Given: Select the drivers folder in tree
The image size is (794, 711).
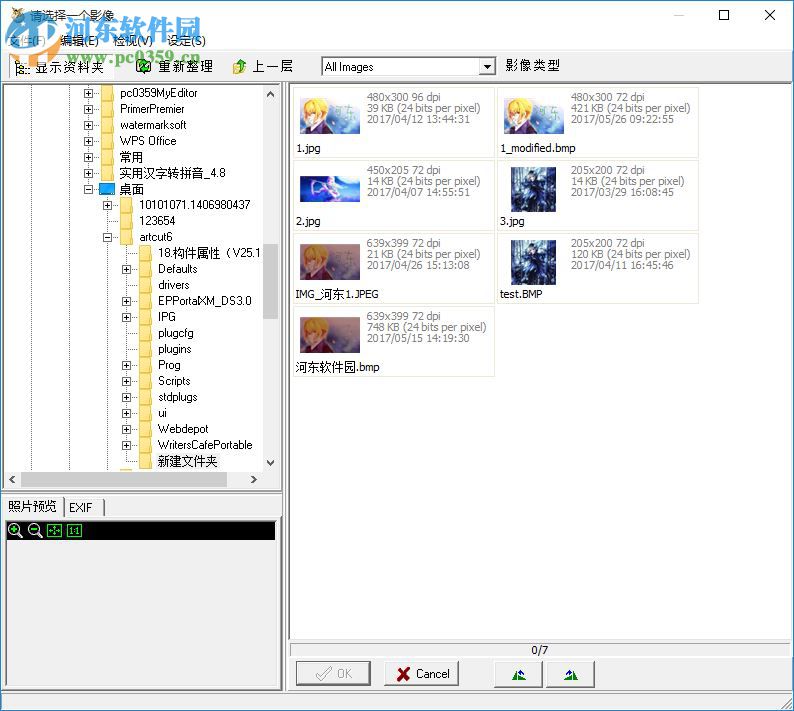Looking at the screenshot, I should (x=174, y=285).
